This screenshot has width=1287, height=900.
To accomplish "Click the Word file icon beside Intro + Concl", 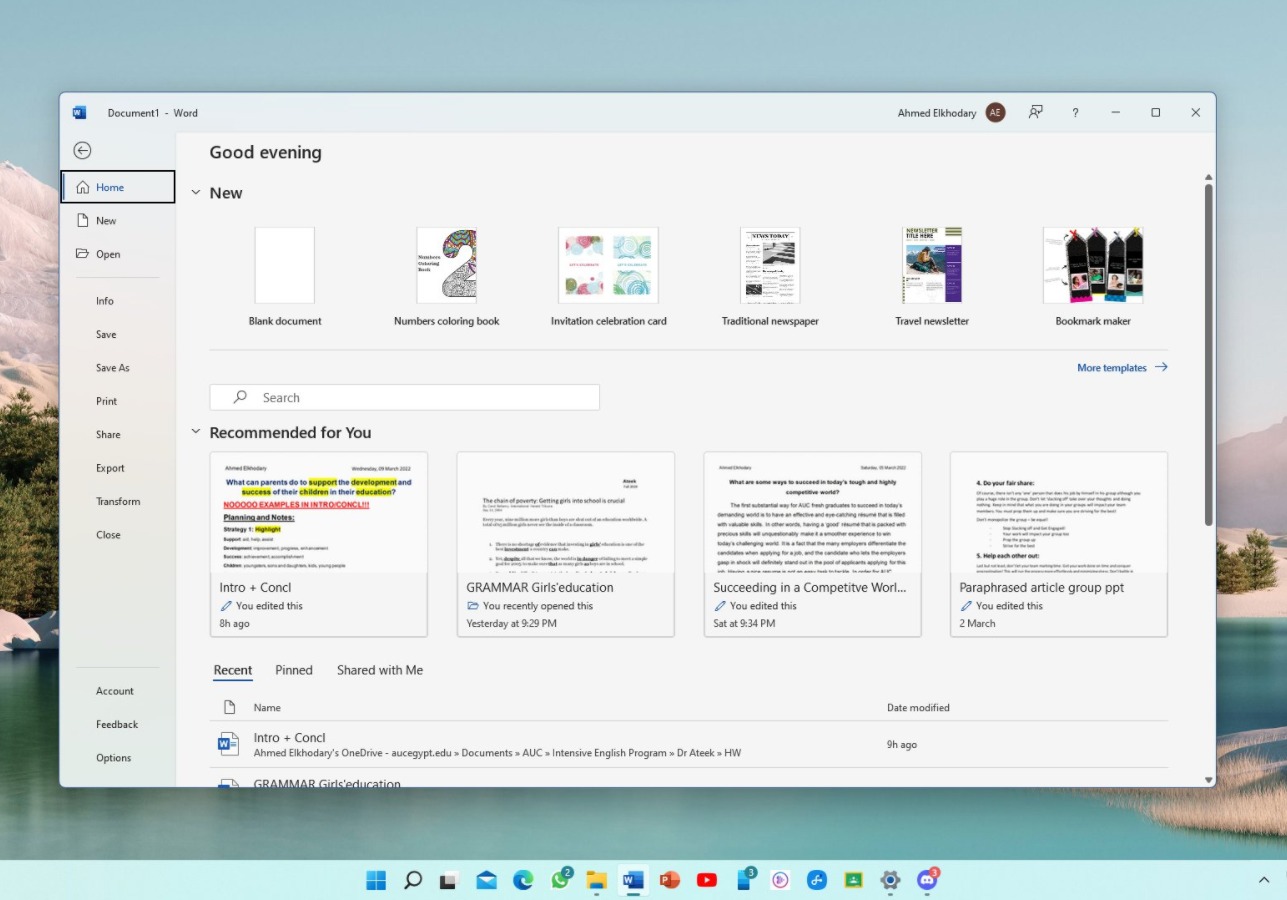I will 228,744.
